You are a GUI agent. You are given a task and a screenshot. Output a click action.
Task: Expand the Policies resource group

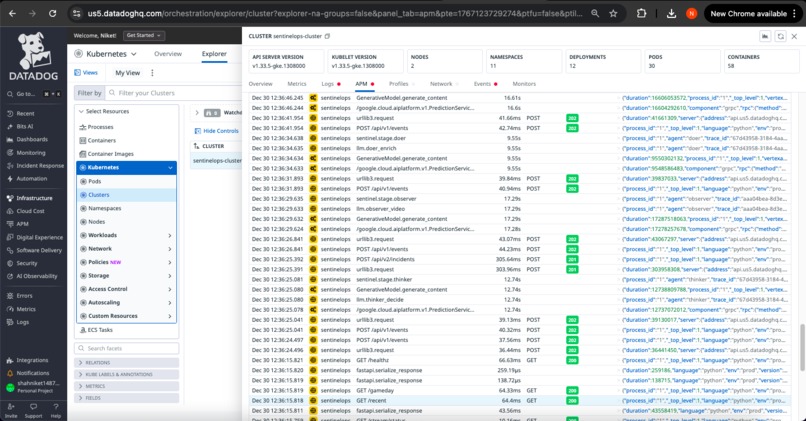(170, 262)
